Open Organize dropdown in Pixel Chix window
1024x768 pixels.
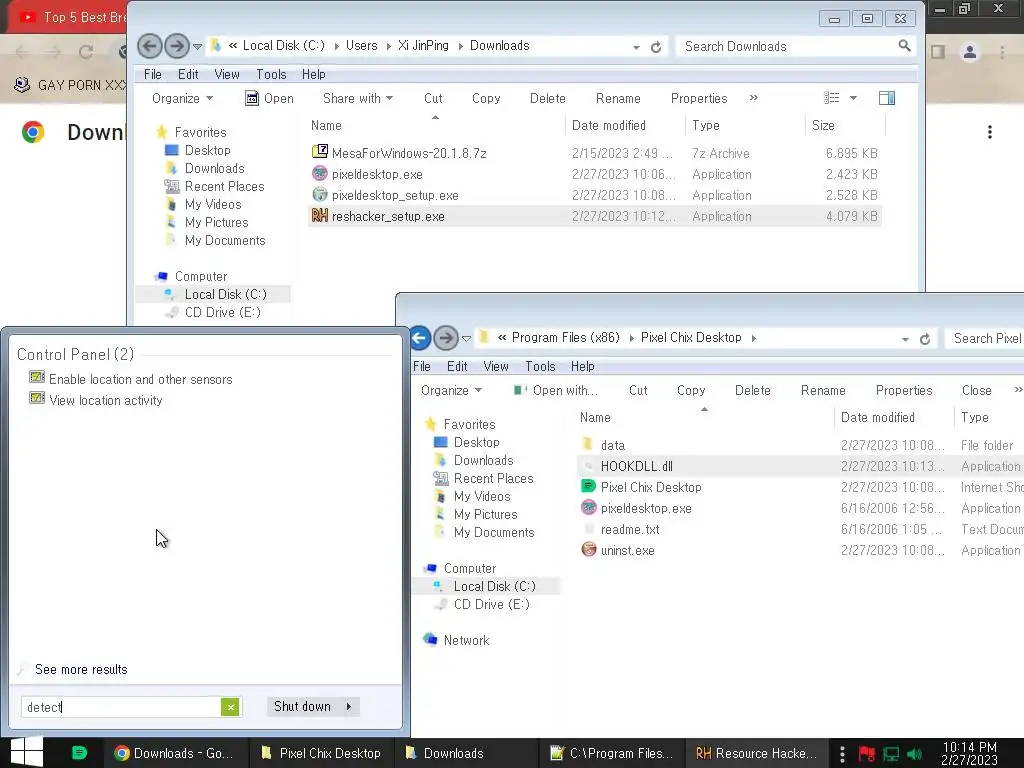451,390
